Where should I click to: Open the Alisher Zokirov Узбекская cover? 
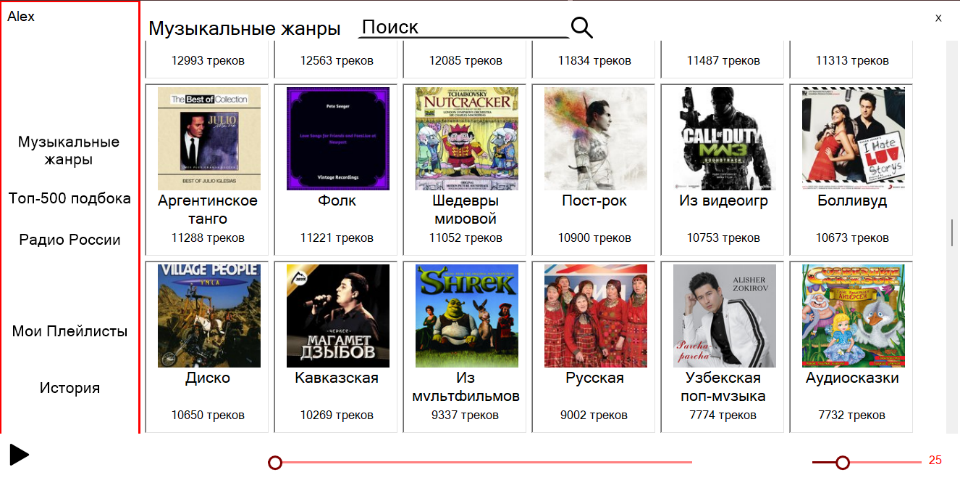pos(724,316)
